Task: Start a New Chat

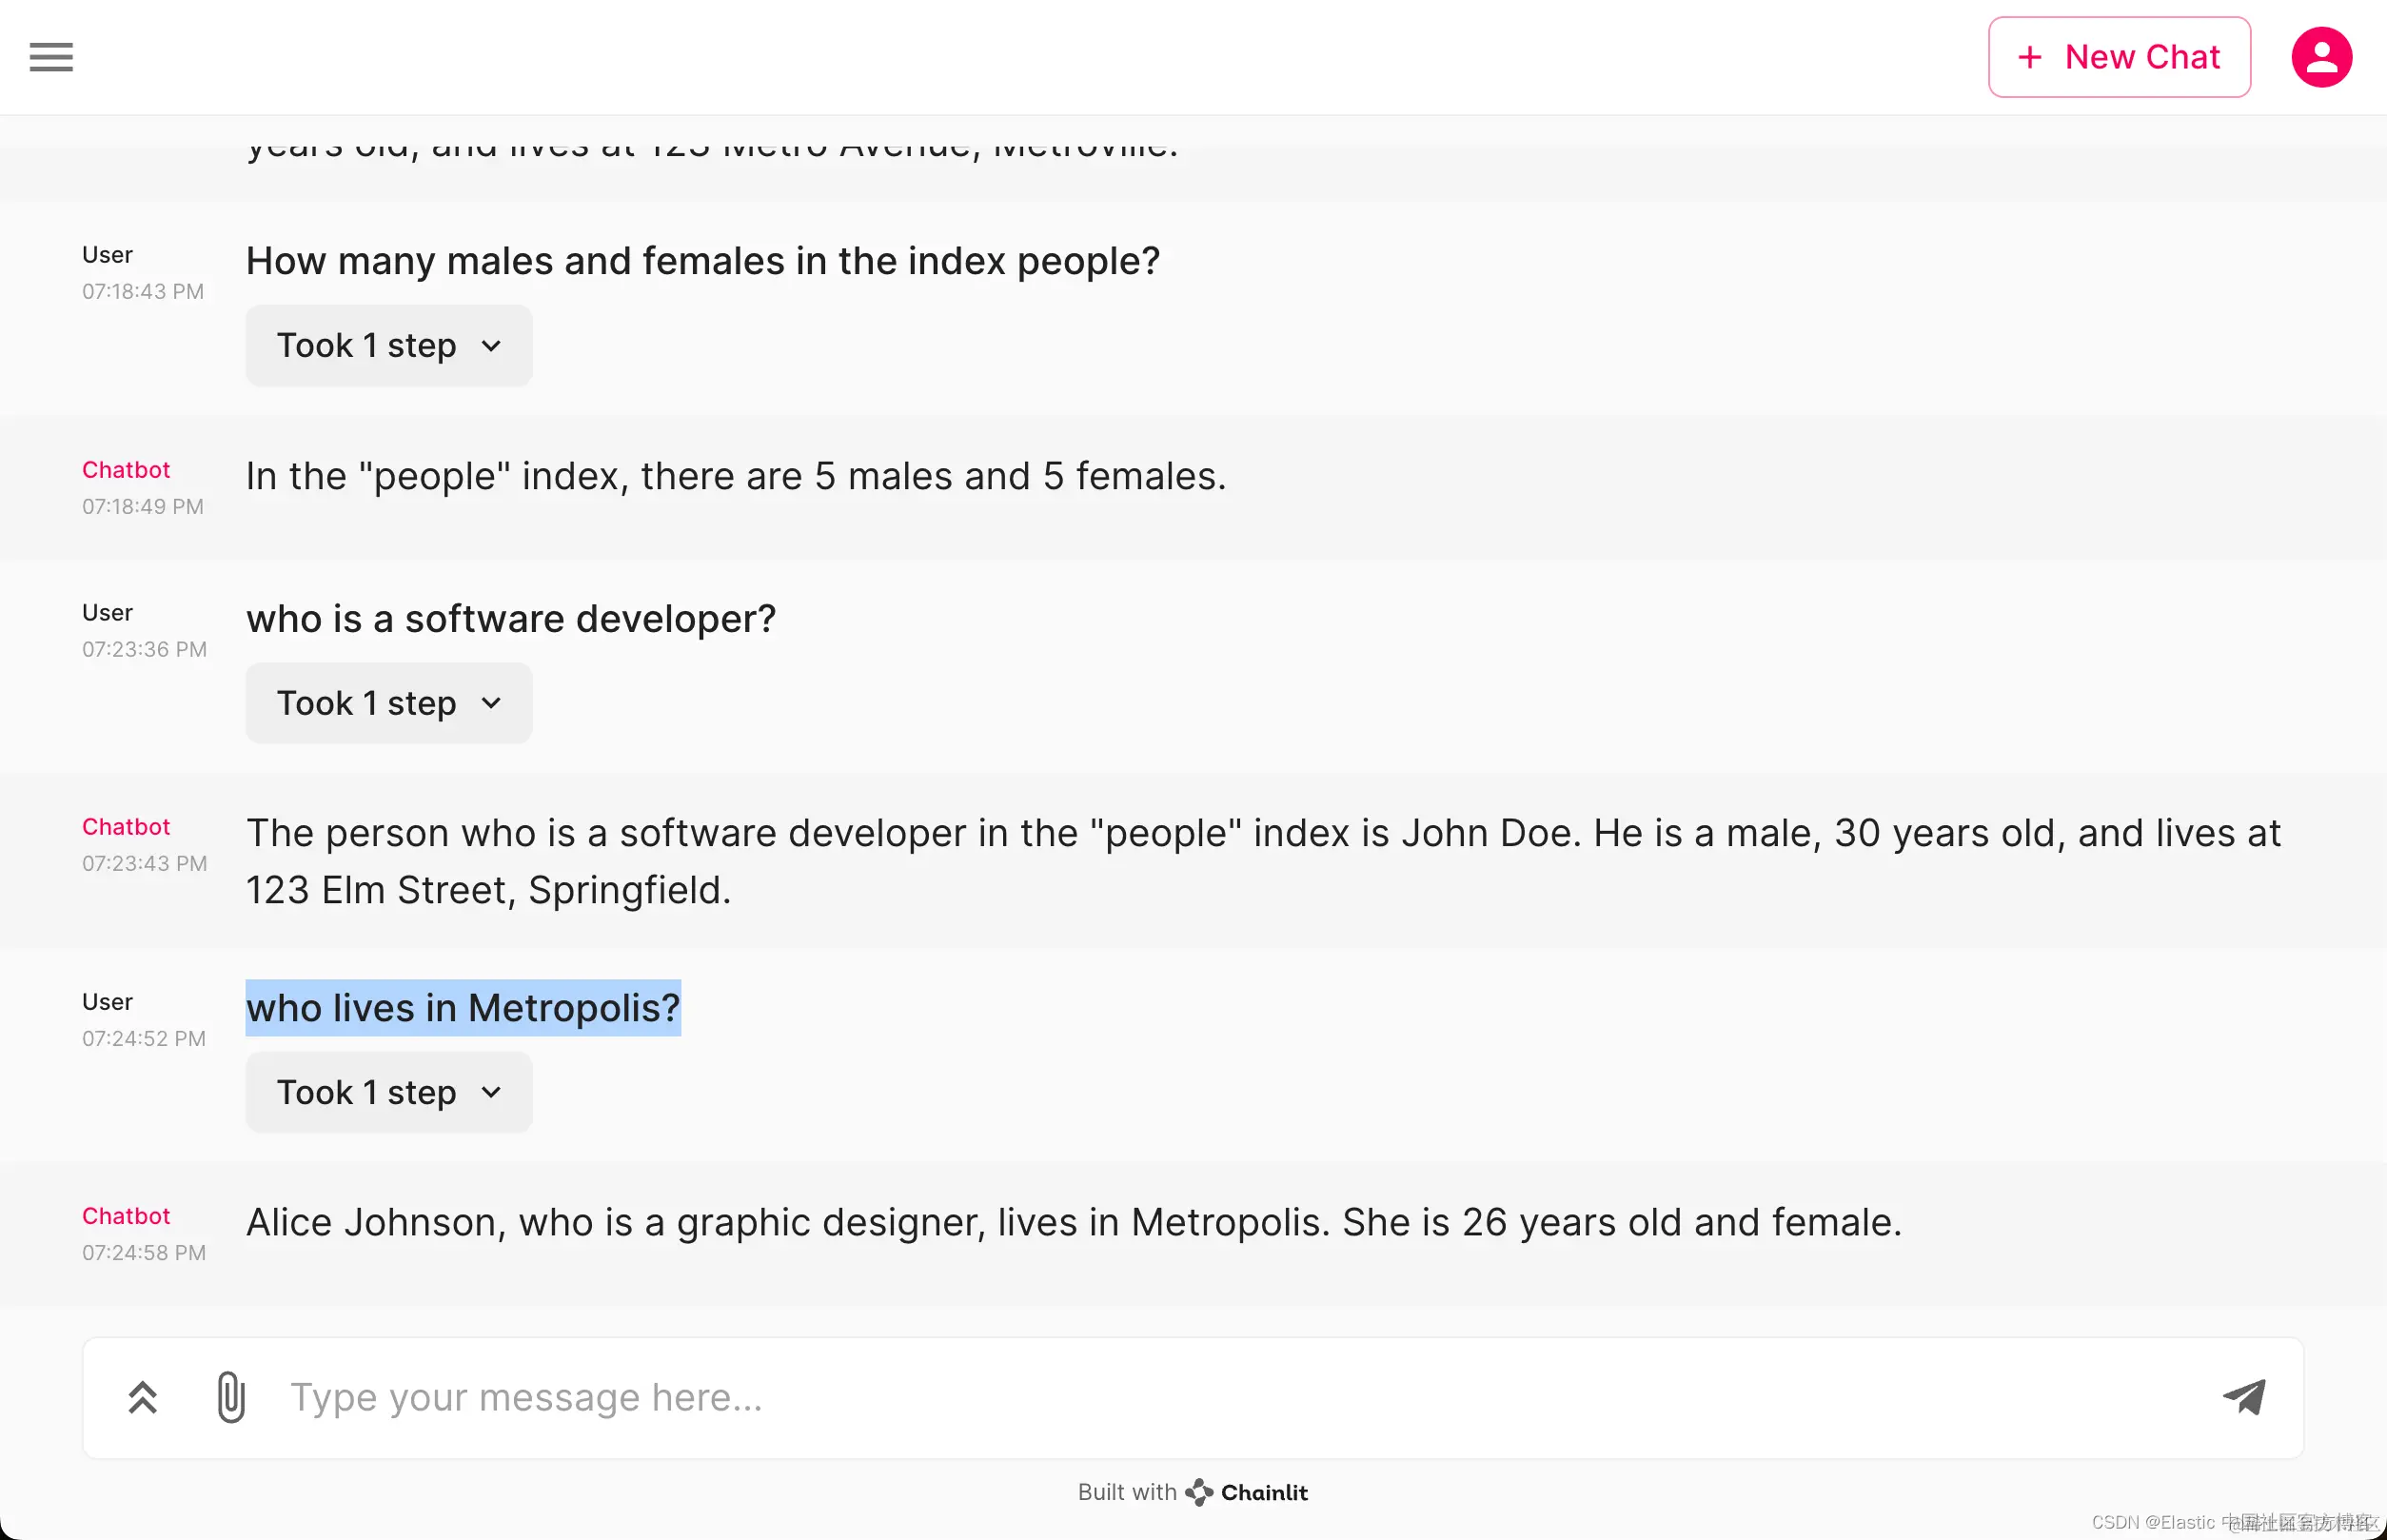Action: [2119, 57]
